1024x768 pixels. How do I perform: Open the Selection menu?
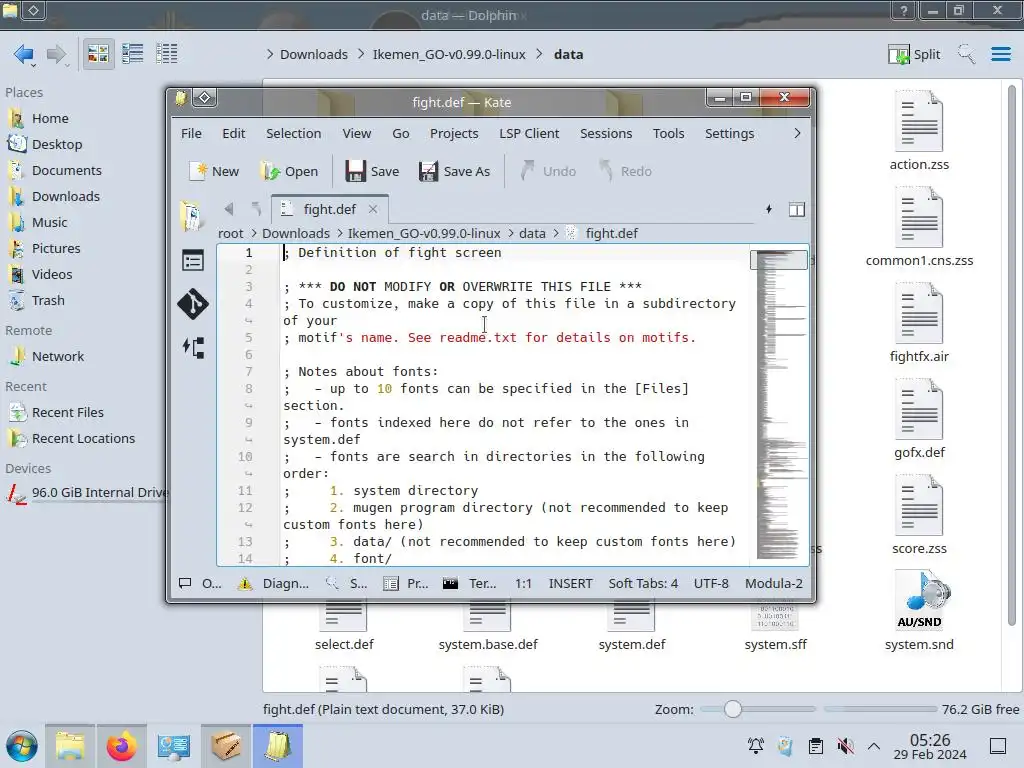[293, 133]
